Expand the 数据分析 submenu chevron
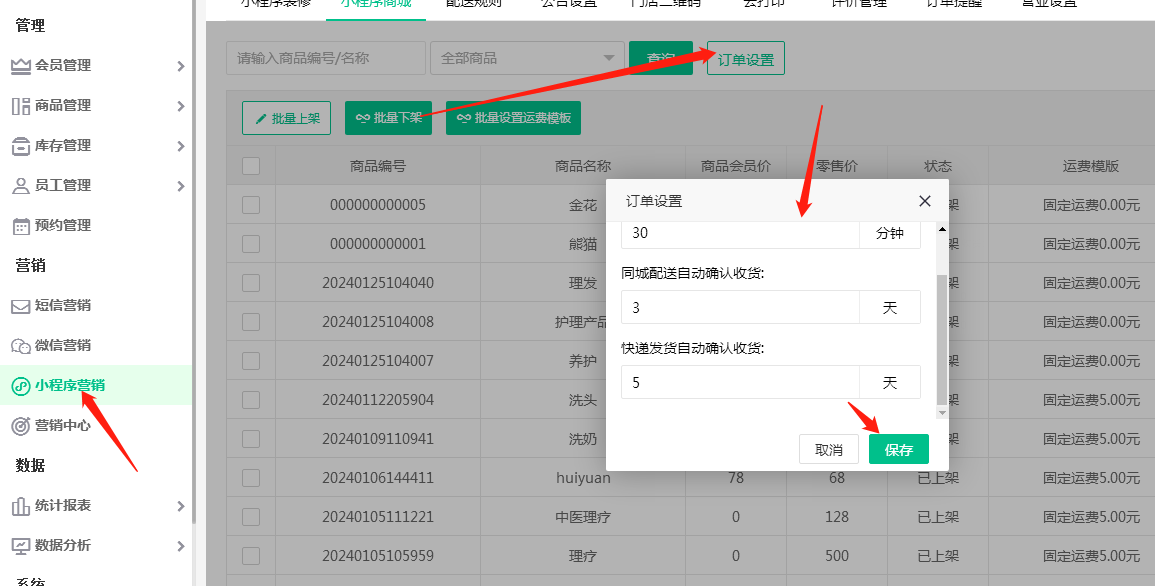Screen dimensions: 1155x586 [x=180, y=546]
